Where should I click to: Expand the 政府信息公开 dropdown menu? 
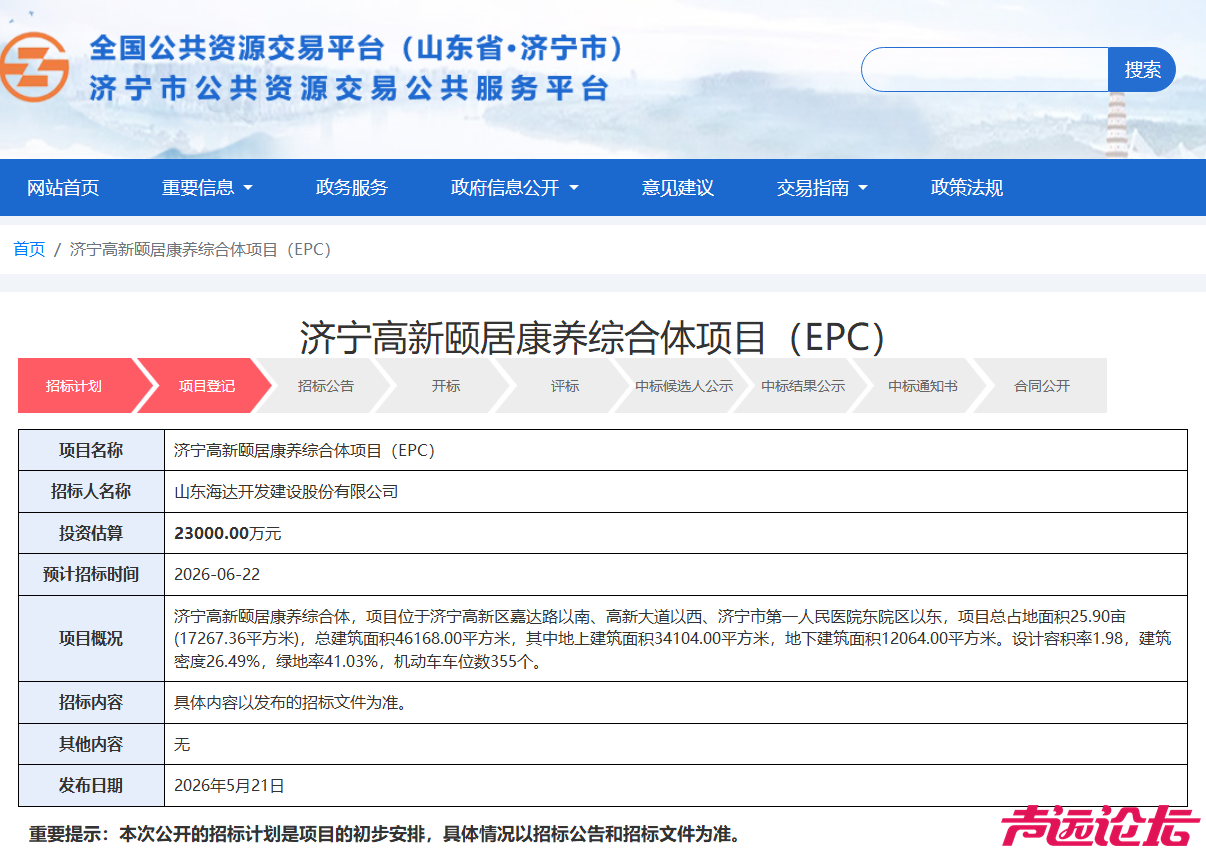515,187
